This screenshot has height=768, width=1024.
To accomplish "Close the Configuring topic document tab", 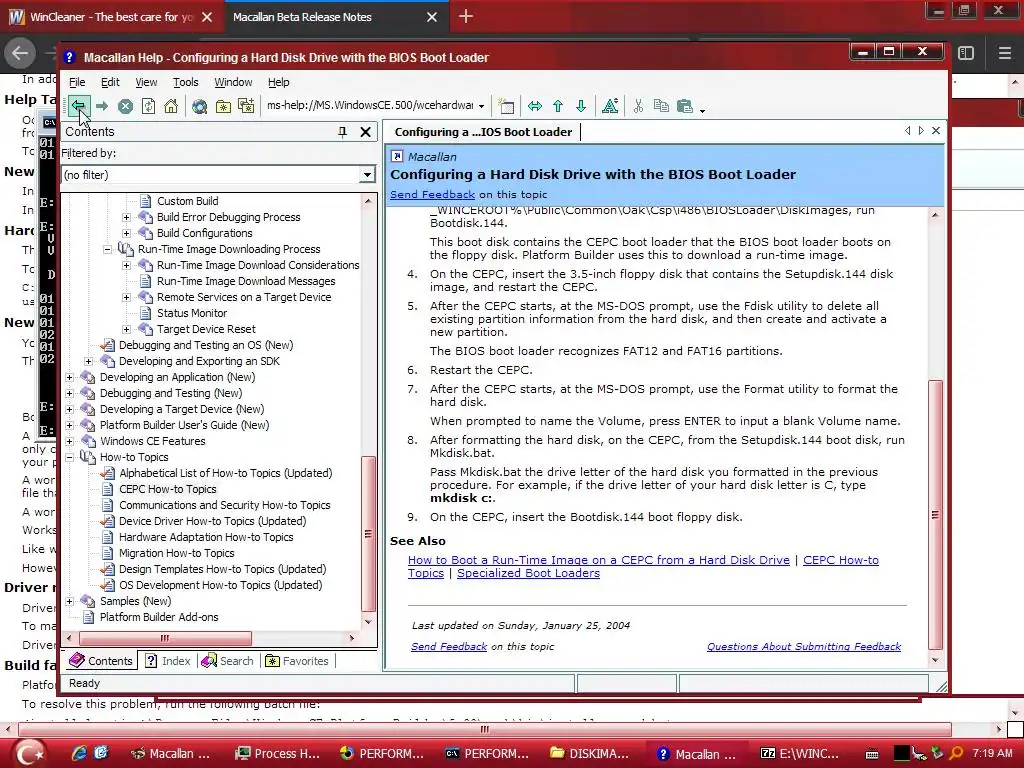I will 936,131.
